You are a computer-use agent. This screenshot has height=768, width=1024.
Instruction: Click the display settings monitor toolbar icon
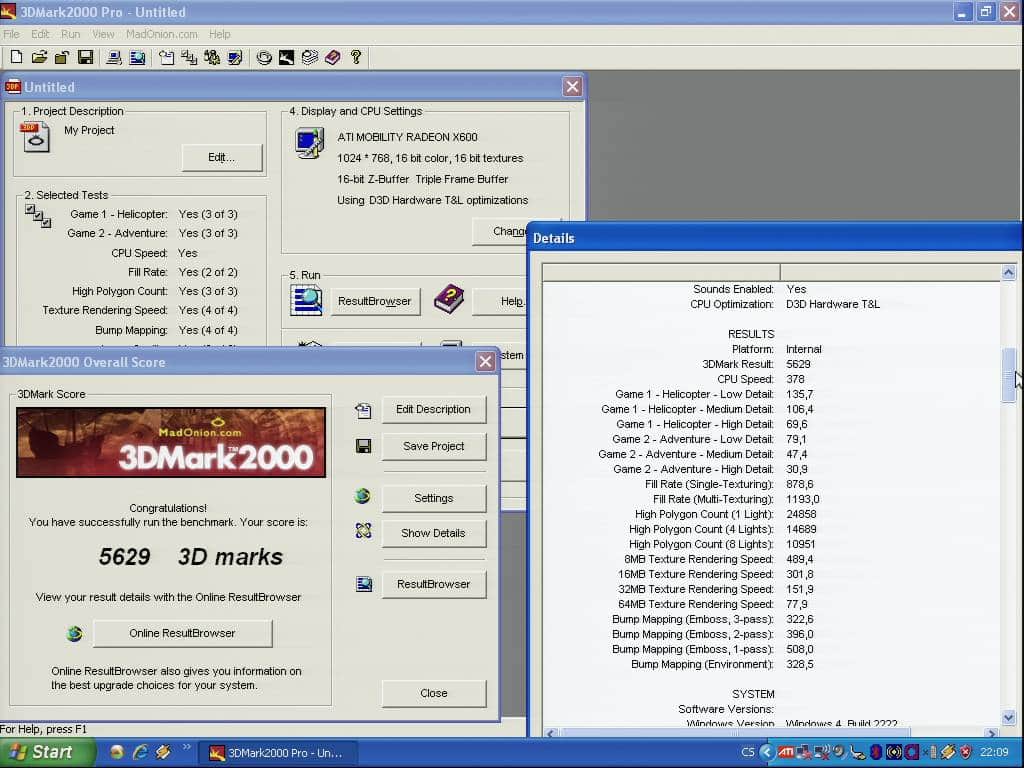[235, 57]
